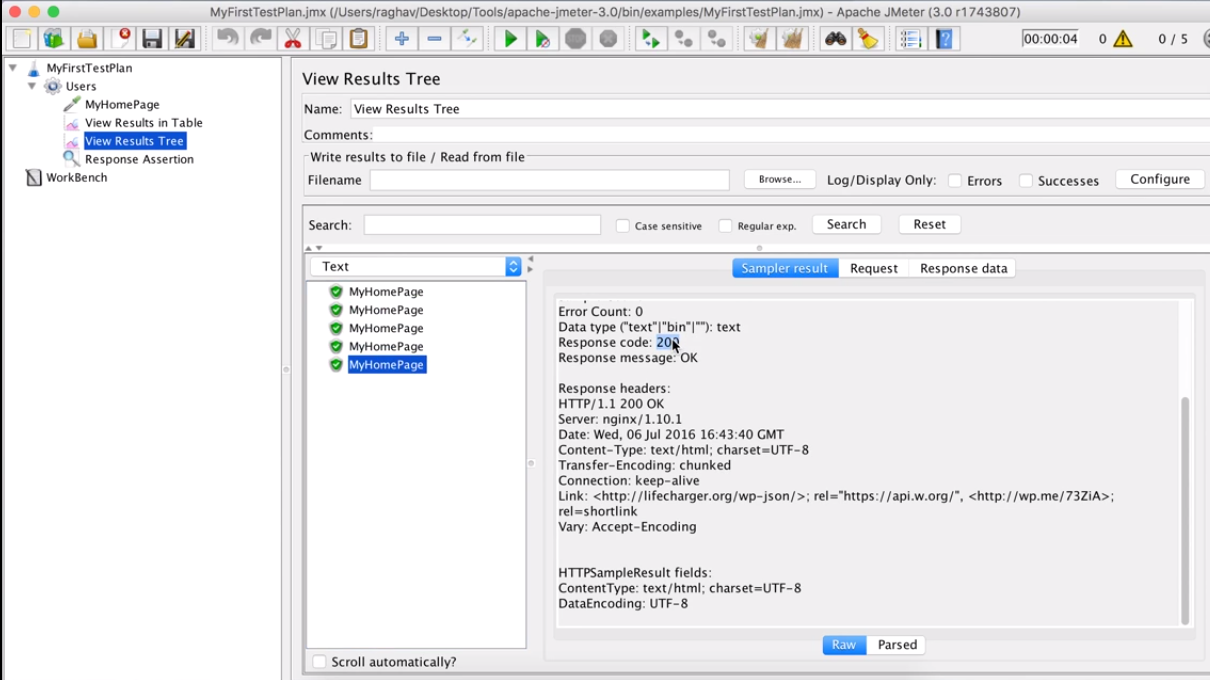1210x680 pixels.
Task: Open the Templates icon in toolbar
Action: [x=54, y=39]
